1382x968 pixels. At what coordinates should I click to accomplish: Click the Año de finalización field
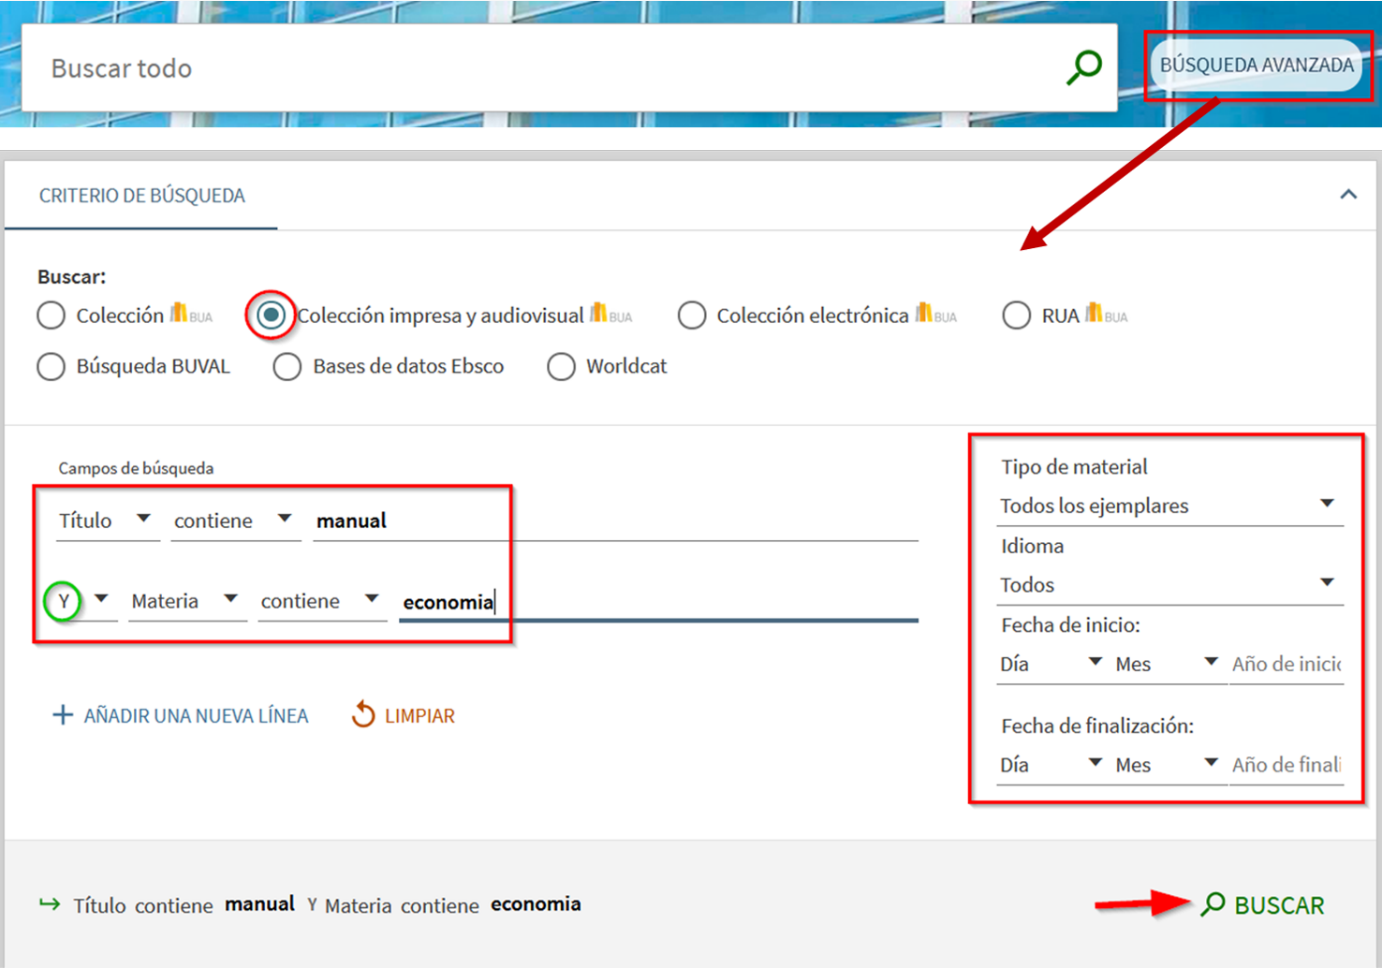click(x=1286, y=765)
